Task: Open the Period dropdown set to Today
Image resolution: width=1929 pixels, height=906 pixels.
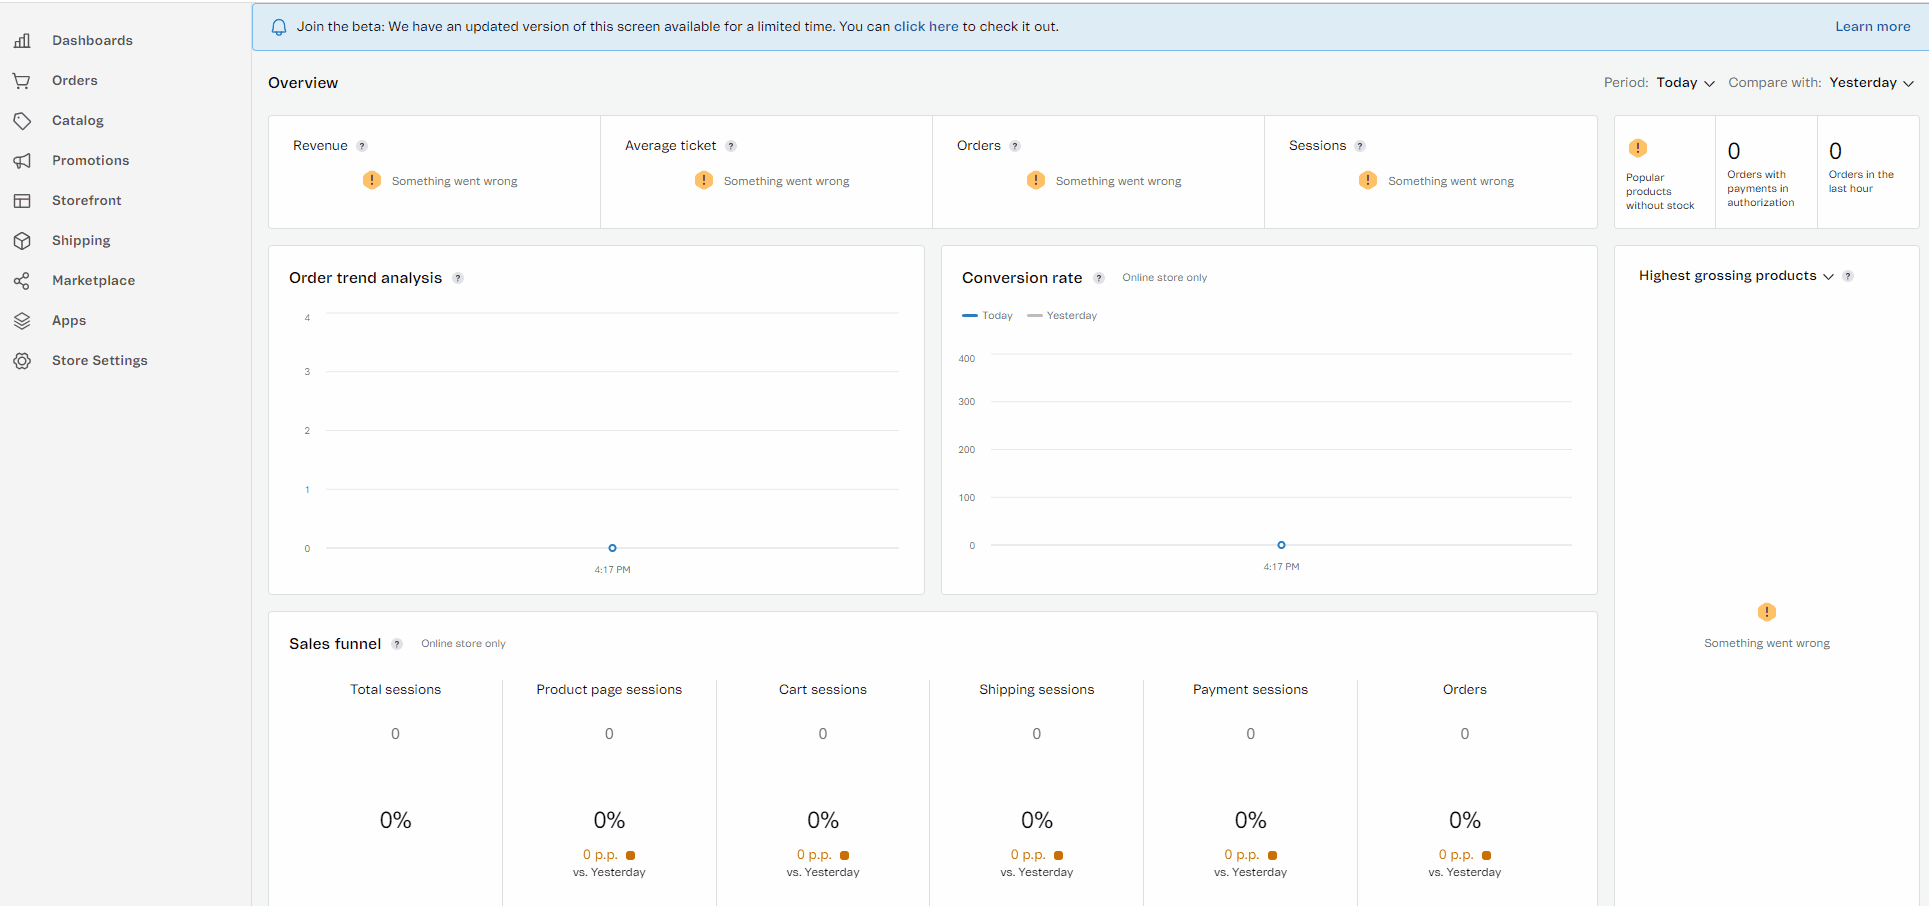Action: (x=1685, y=83)
